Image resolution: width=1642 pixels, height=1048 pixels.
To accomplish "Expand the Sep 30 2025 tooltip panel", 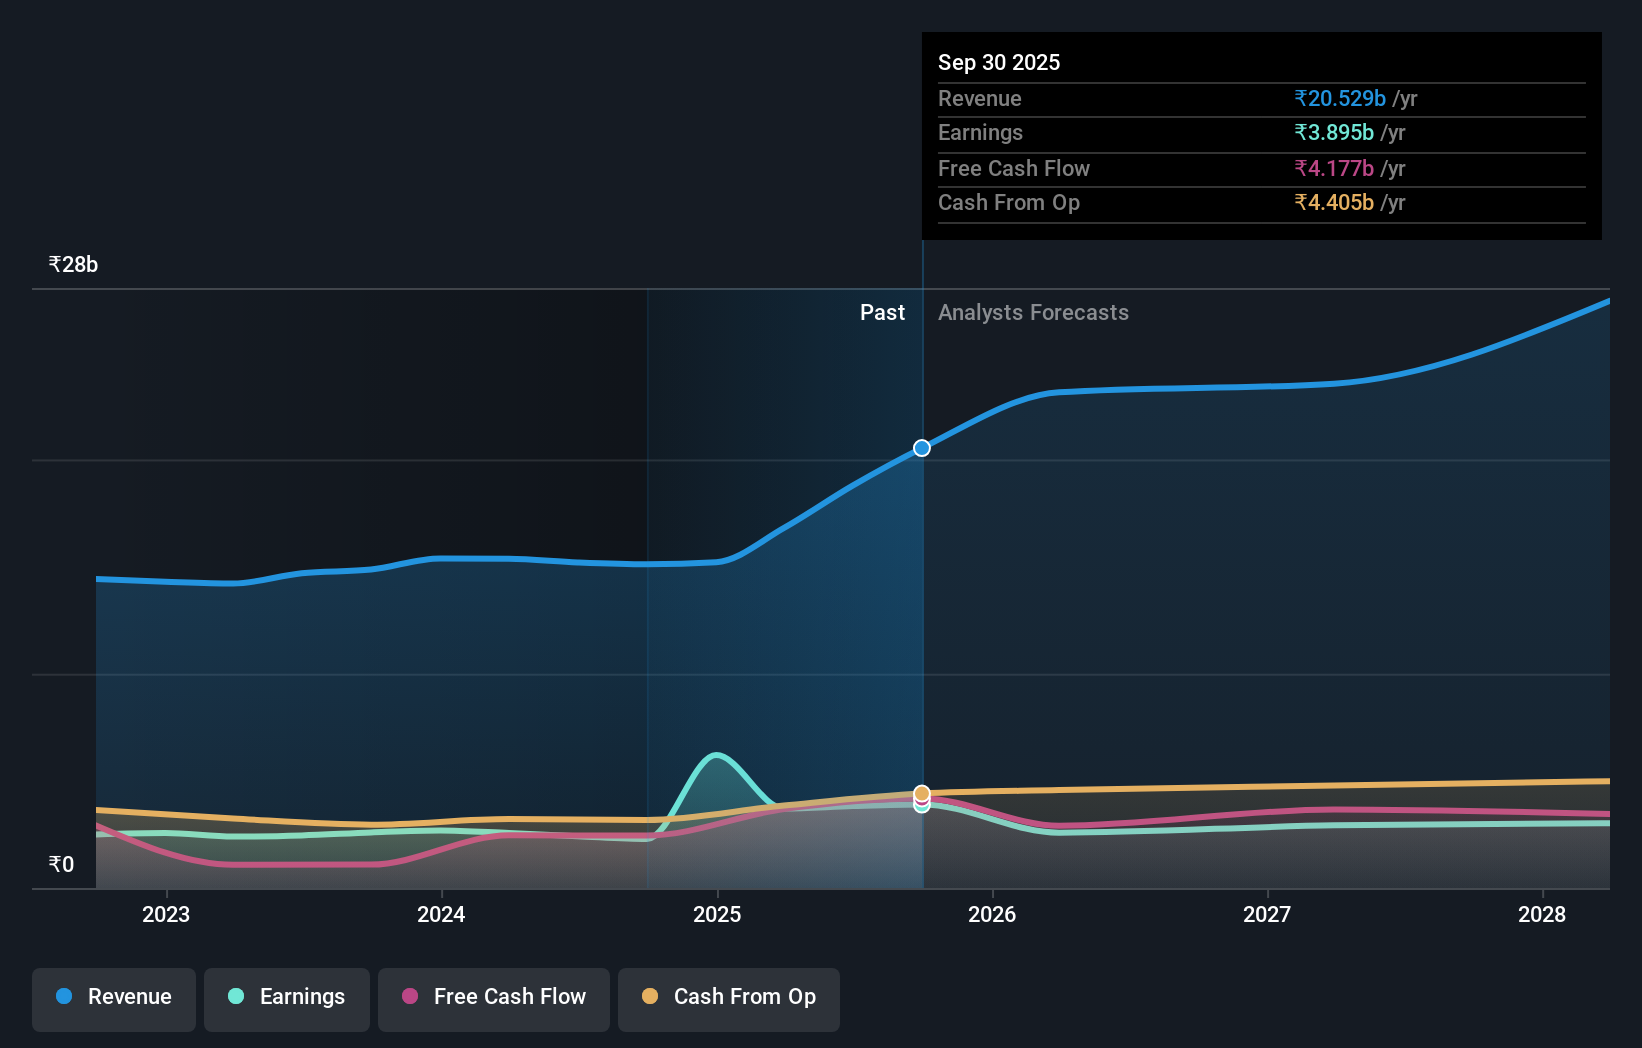I will [999, 62].
